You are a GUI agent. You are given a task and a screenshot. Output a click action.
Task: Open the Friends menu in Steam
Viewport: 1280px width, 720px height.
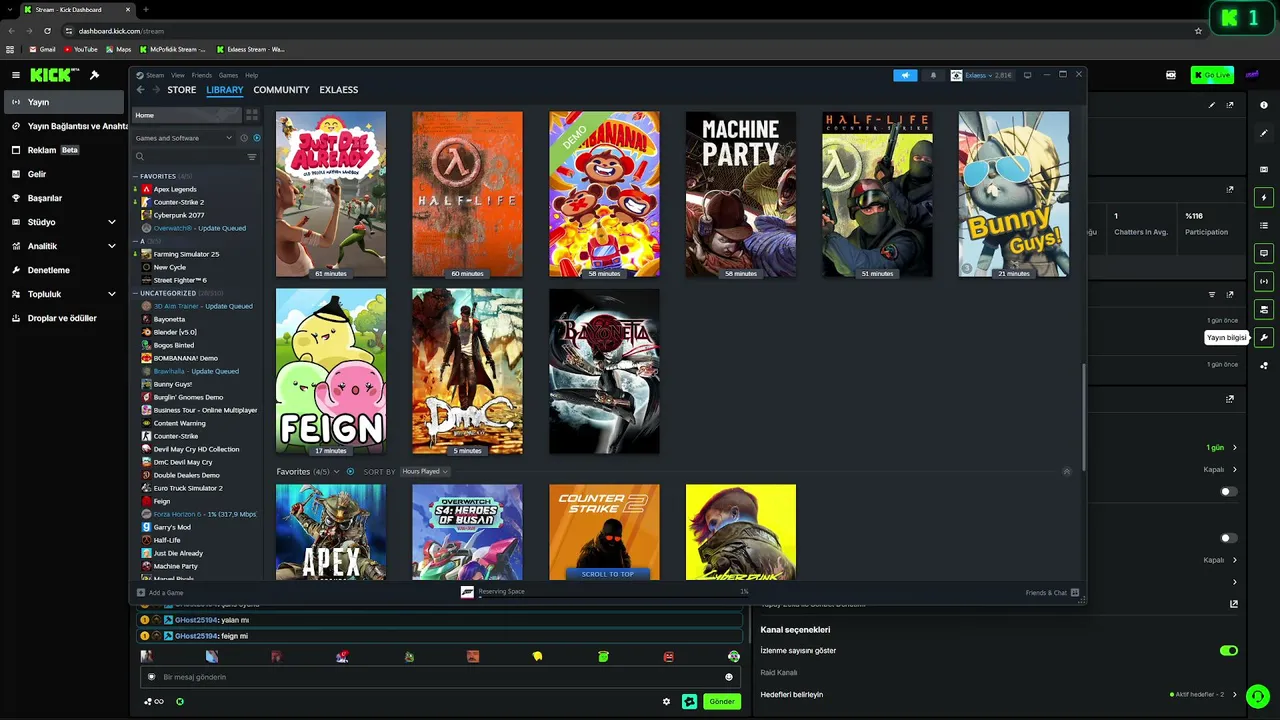pos(202,75)
